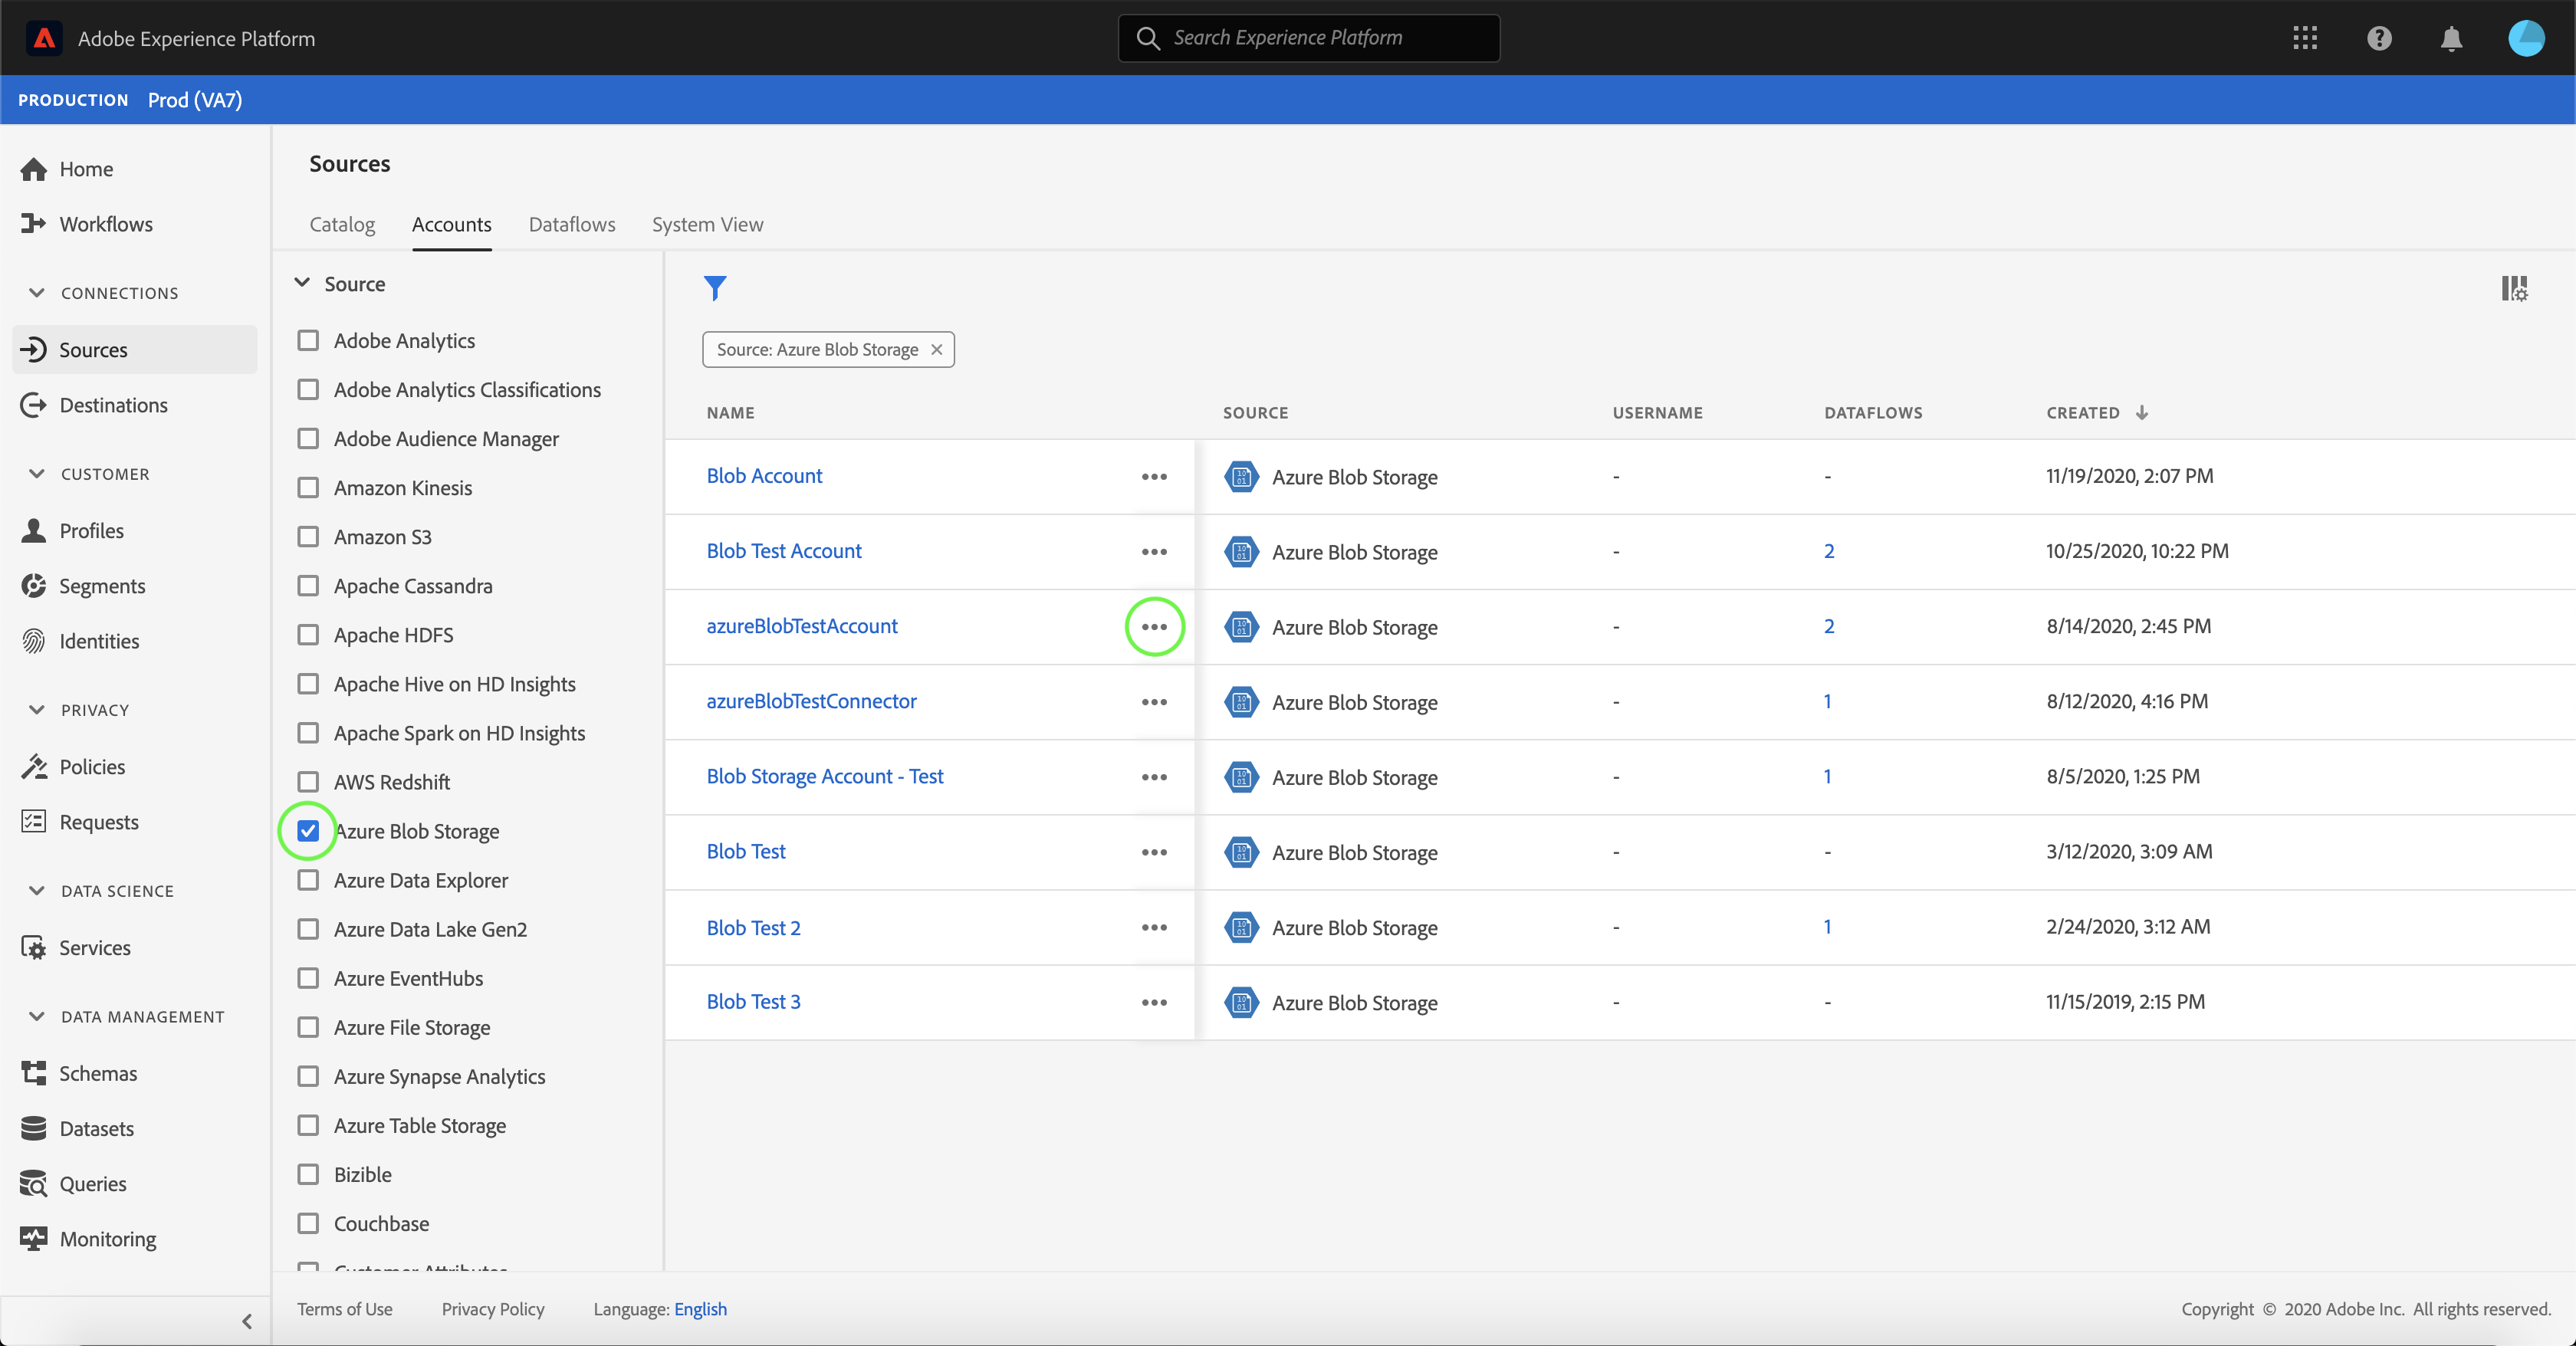Image resolution: width=2576 pixels, height=1346 pixels.
Task: Collapse the Connections navigation group
Action: [37, 293]
